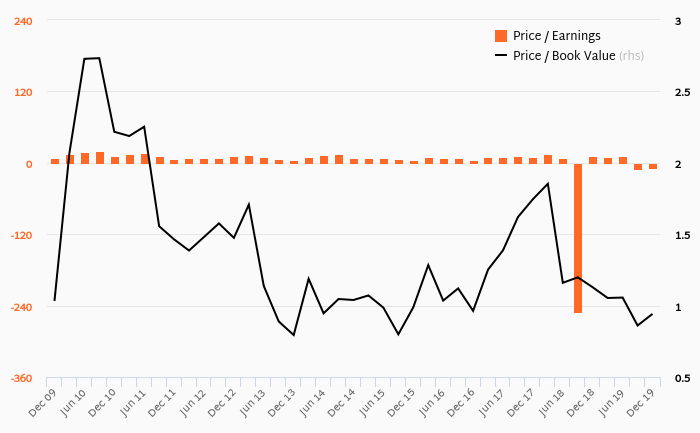The image size is (700, 433).
Task: Click the large negative orange bar
Action: 578,238
